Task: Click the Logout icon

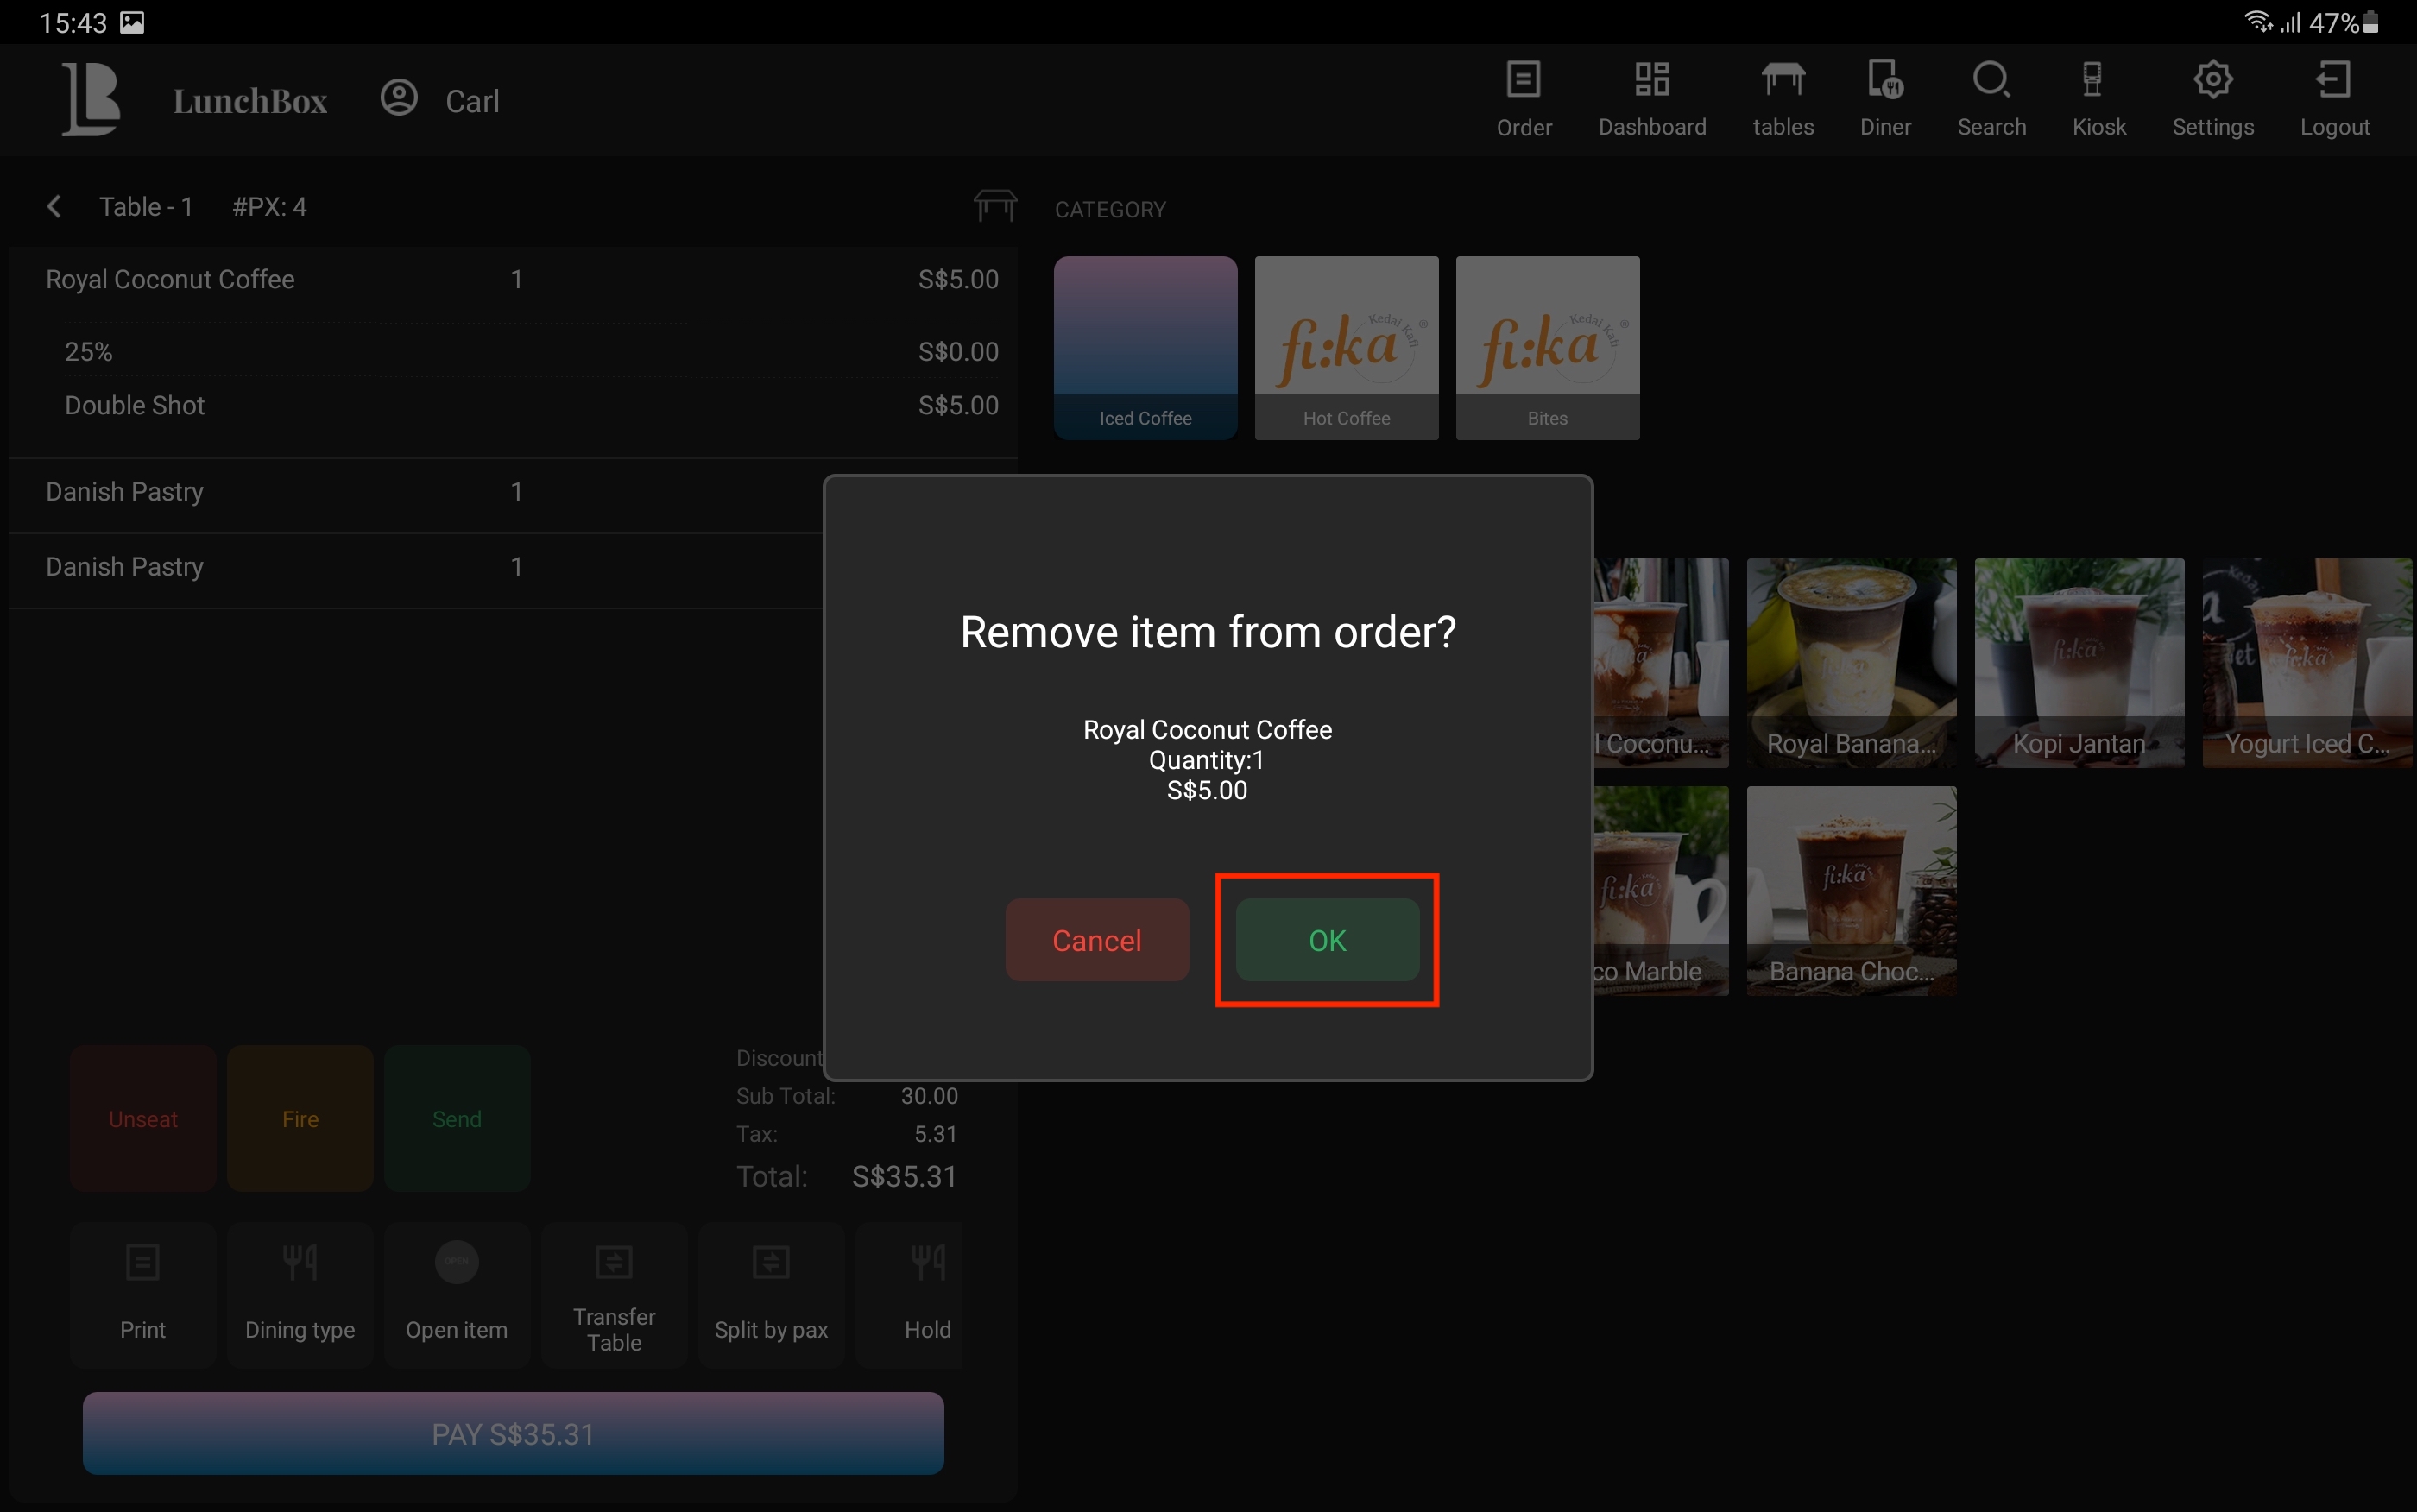Action: click(2333, 80)
